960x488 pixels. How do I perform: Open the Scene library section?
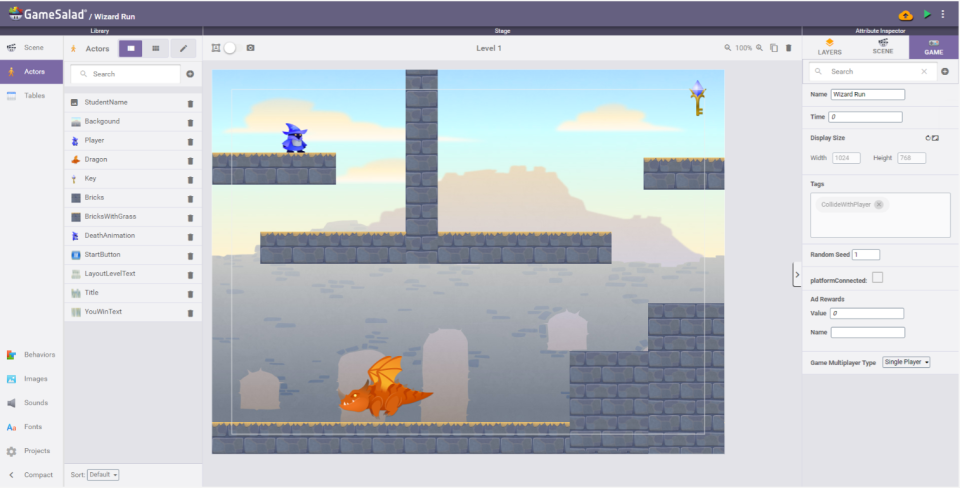[31, 48]
